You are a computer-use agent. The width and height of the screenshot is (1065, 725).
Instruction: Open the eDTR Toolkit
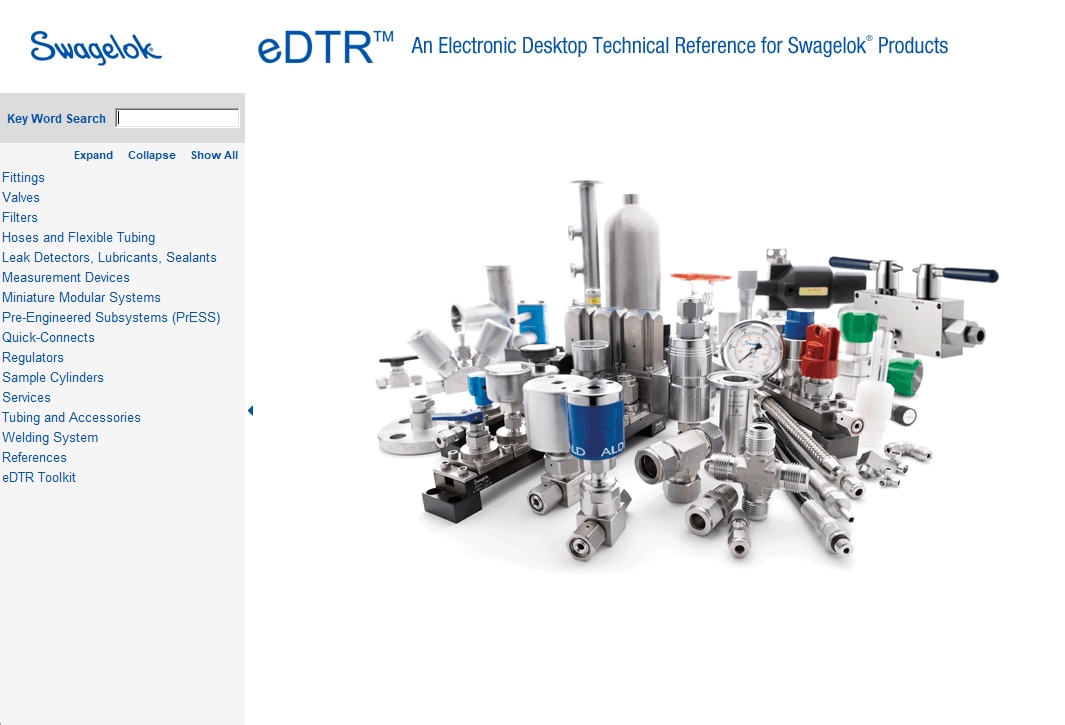click(x=39, y=478)
